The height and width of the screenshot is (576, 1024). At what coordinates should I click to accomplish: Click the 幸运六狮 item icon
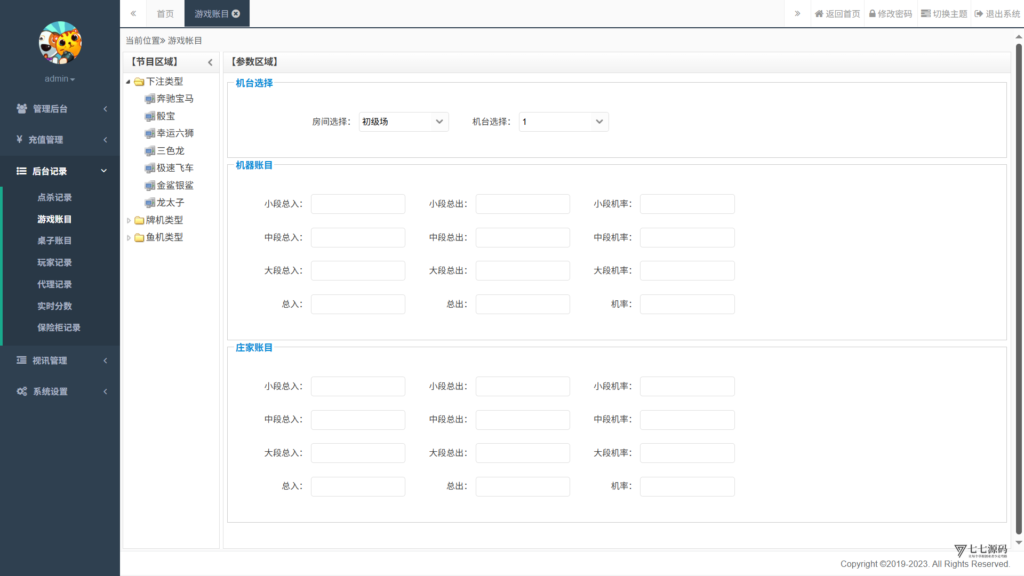pos(150,133)
